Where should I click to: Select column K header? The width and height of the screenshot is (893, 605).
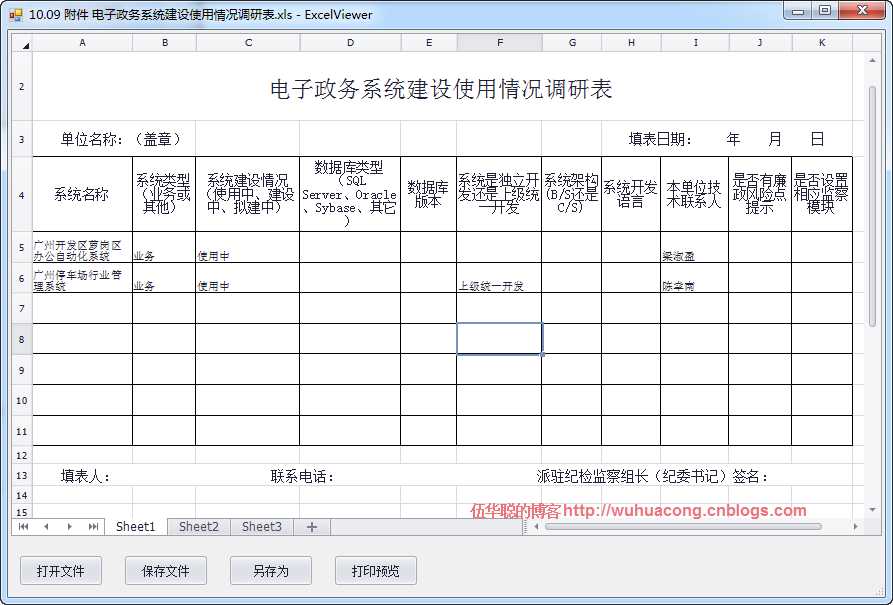pos(822,43)
